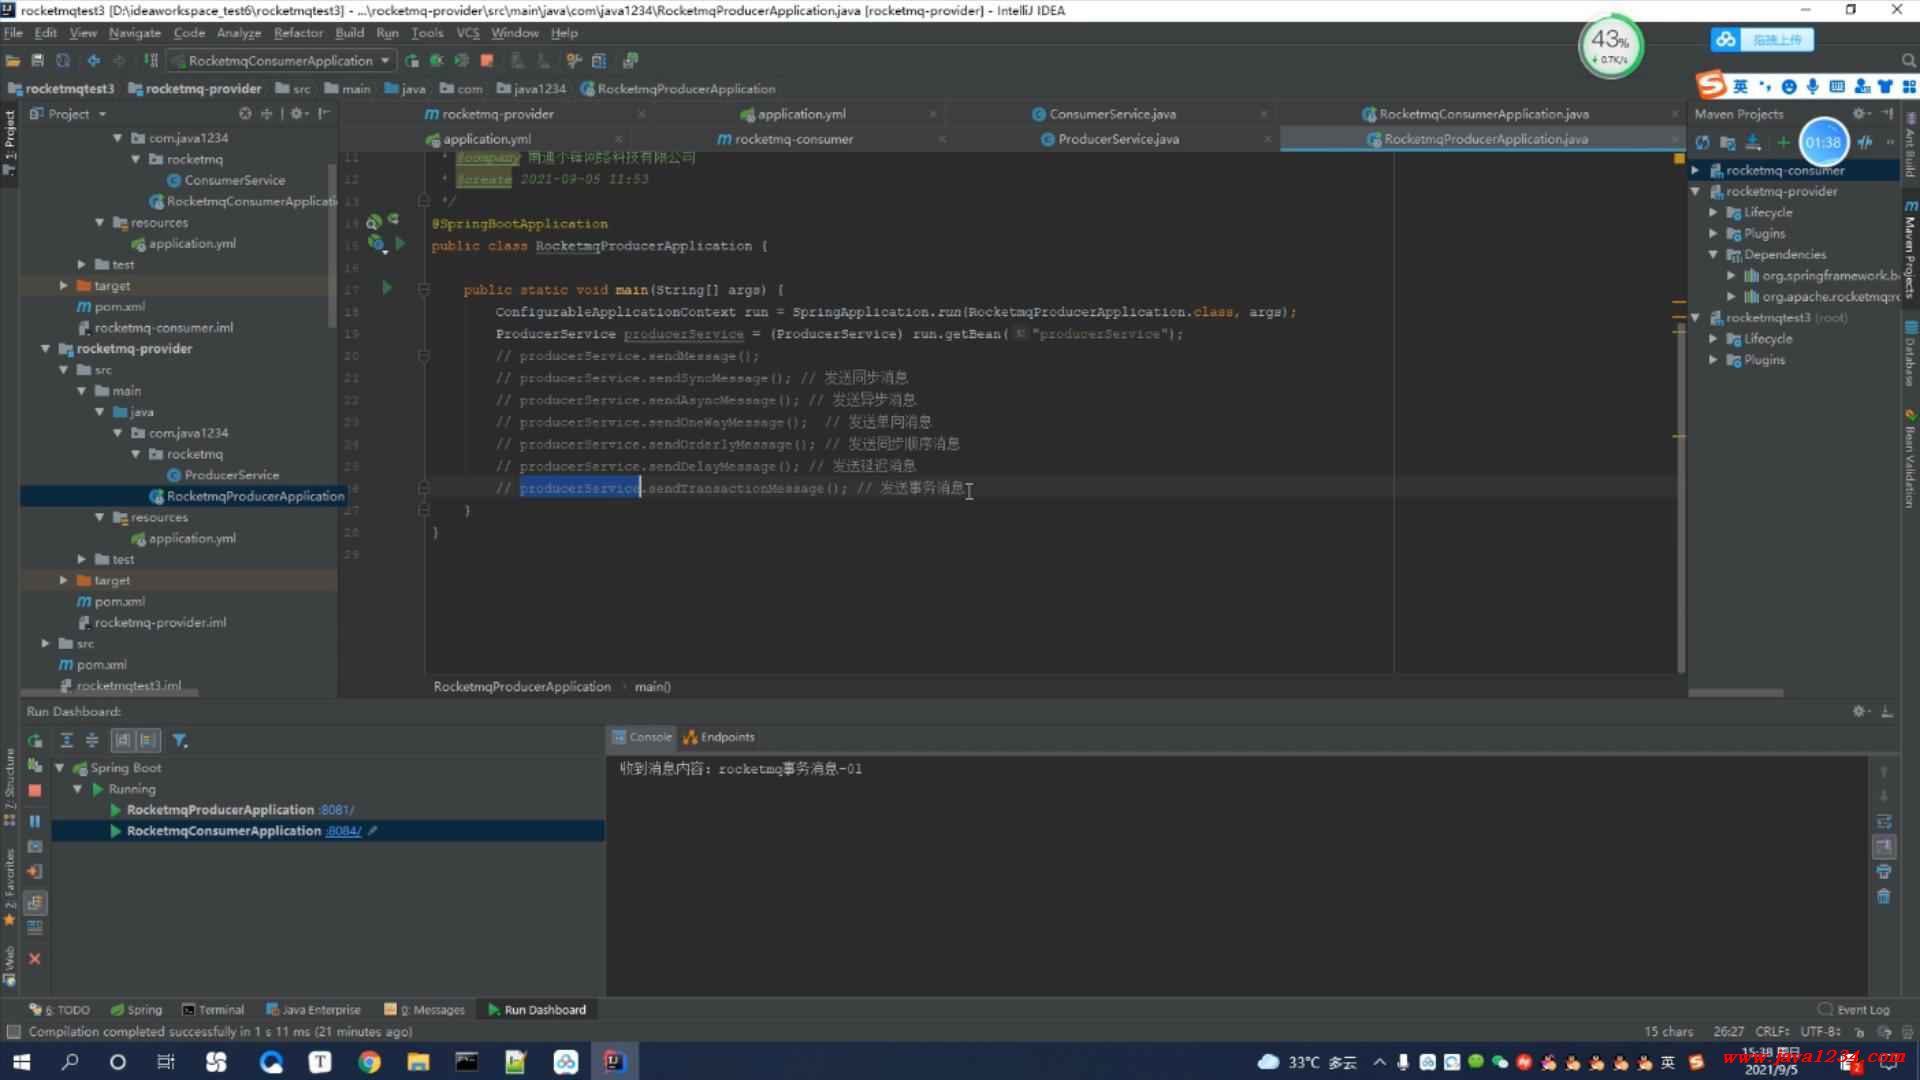
Task: Collapse Spring Boot node in Run Dashboard
Action: (59, 768)
